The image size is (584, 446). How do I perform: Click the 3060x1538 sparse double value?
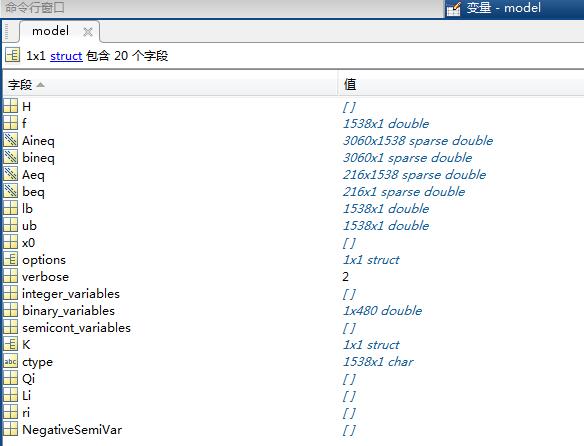point(418,140)
